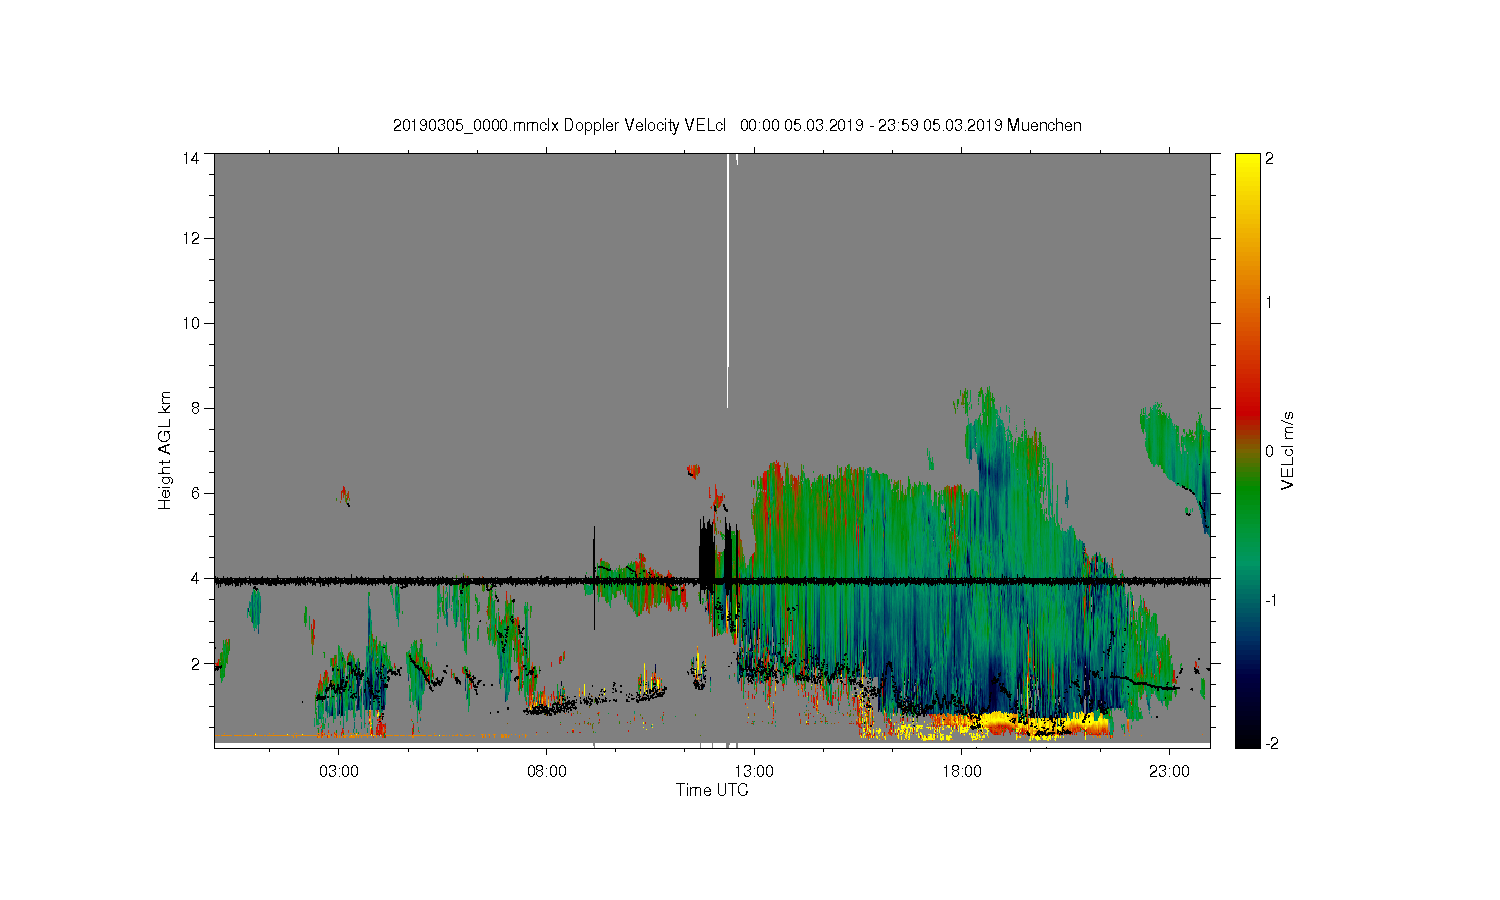Click the 18:00 time axis label
1500x900 pixels.
pyautogui.click(x=962, y=772)
